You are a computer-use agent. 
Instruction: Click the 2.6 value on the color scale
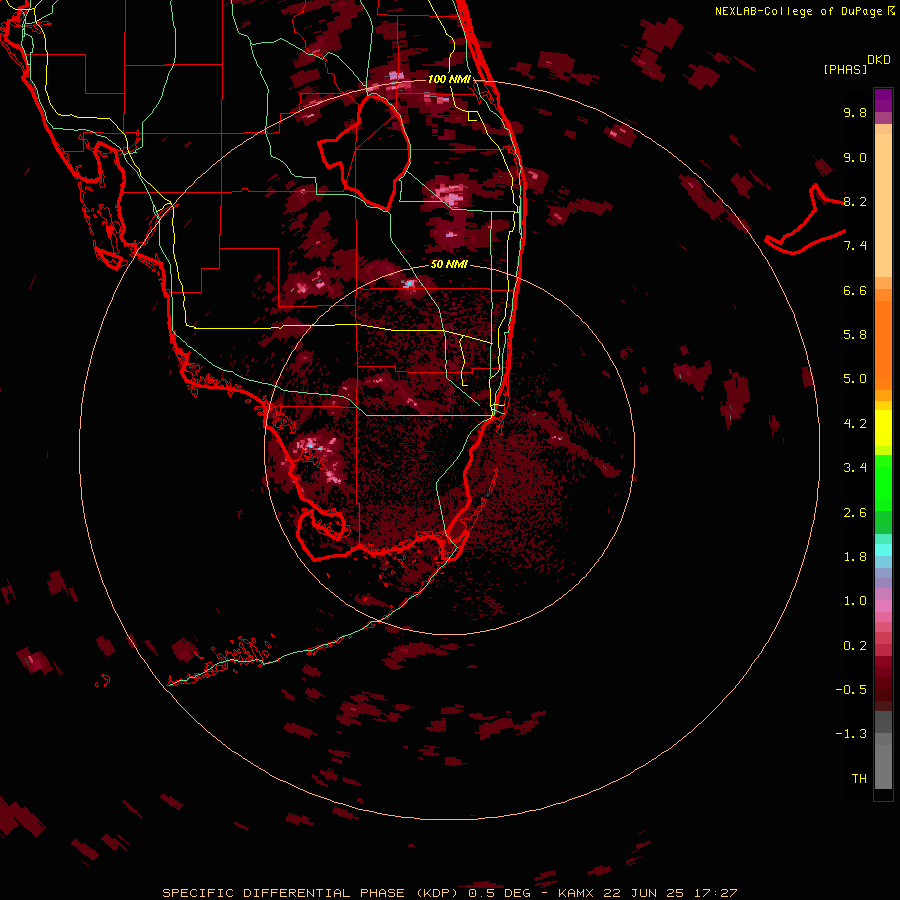click(855, 513)
